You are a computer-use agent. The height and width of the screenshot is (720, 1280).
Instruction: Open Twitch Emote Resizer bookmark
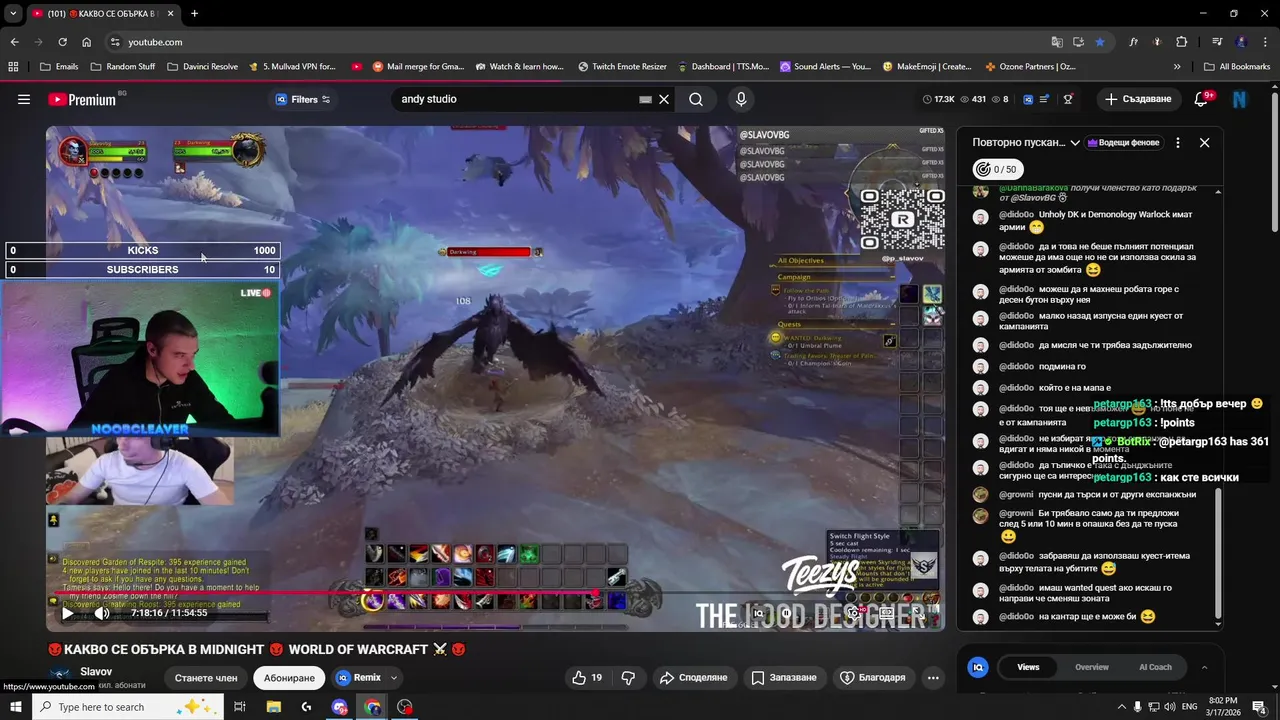(x=622, y=67)
